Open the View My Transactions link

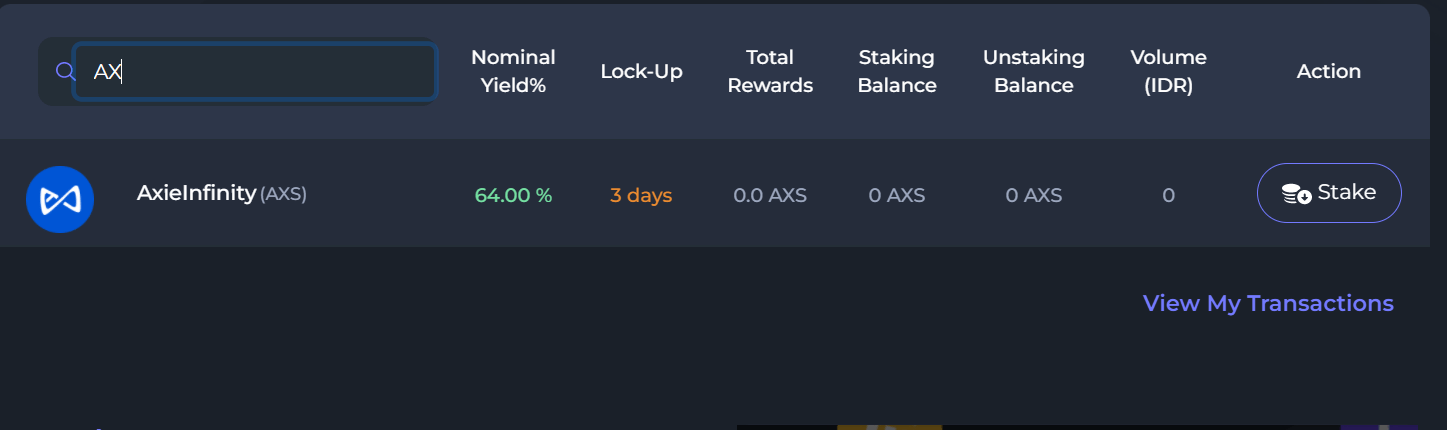(x=1267, y=303)
